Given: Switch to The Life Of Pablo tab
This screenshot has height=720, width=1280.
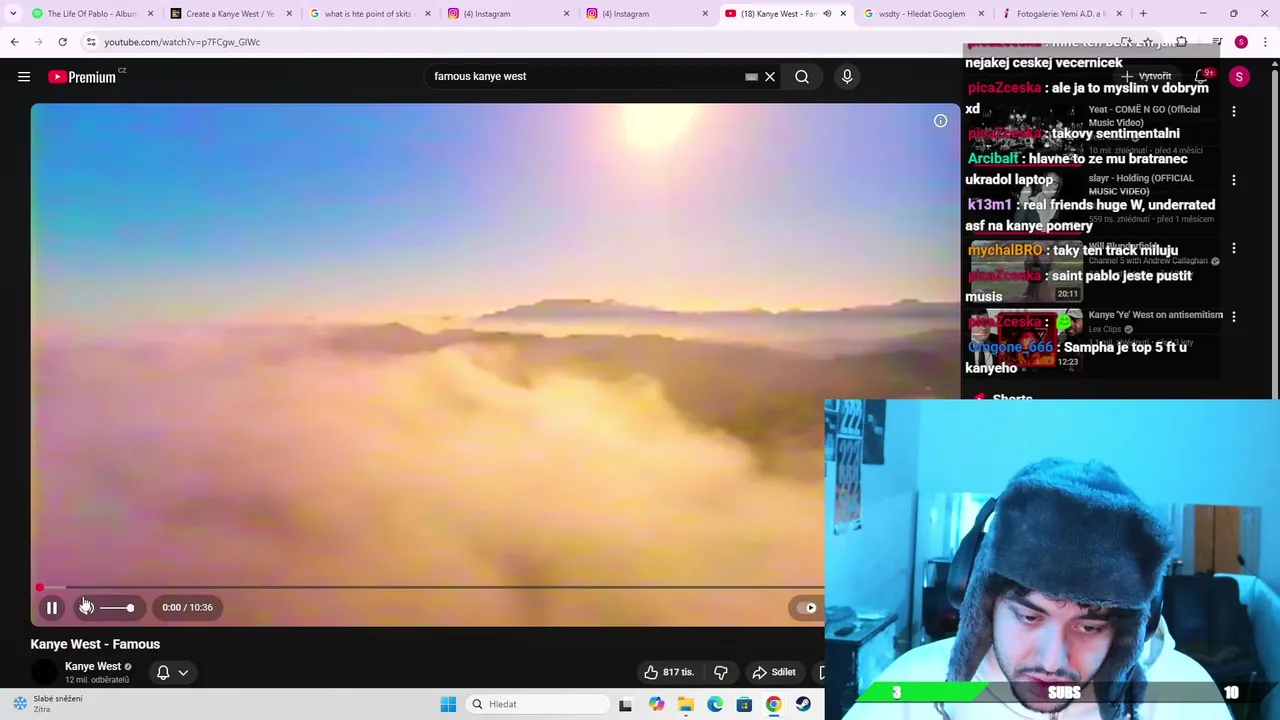Looking at the screenshot, I should click(x=92, y=14).
